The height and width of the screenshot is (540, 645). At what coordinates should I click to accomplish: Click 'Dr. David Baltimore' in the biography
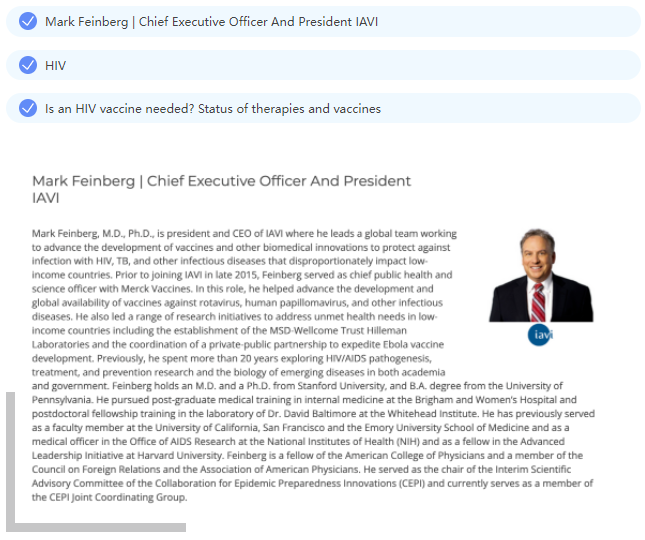[x=309, y=414]
